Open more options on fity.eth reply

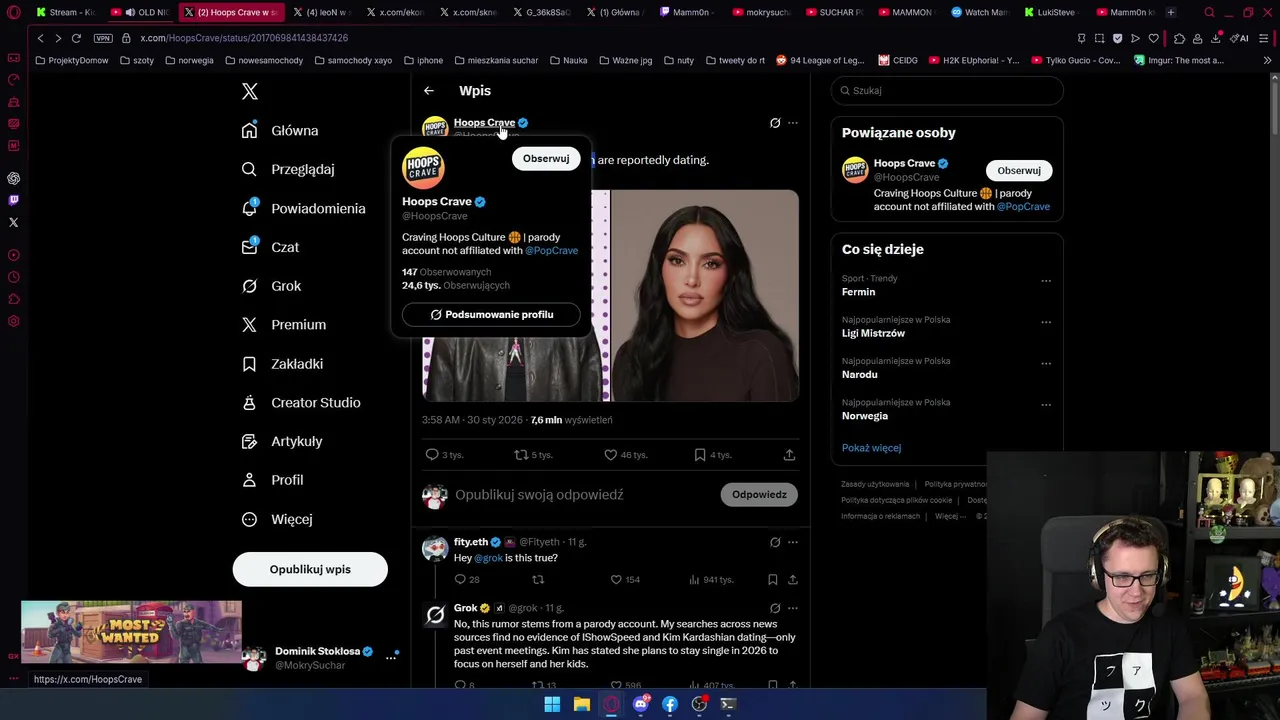coord(793,542)
